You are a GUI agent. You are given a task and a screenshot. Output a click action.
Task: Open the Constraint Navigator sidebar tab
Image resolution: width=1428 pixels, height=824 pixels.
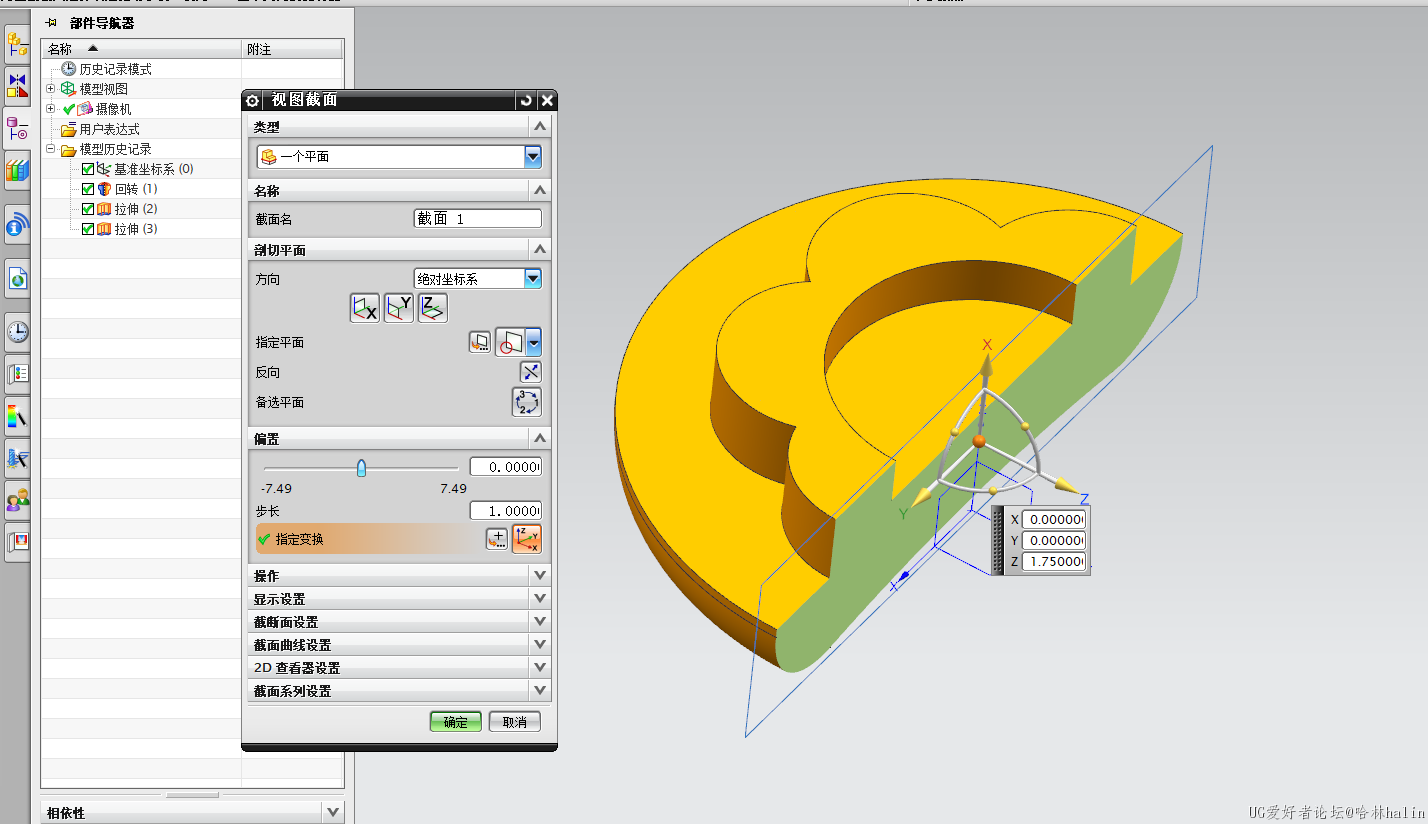tap(17, 86)
